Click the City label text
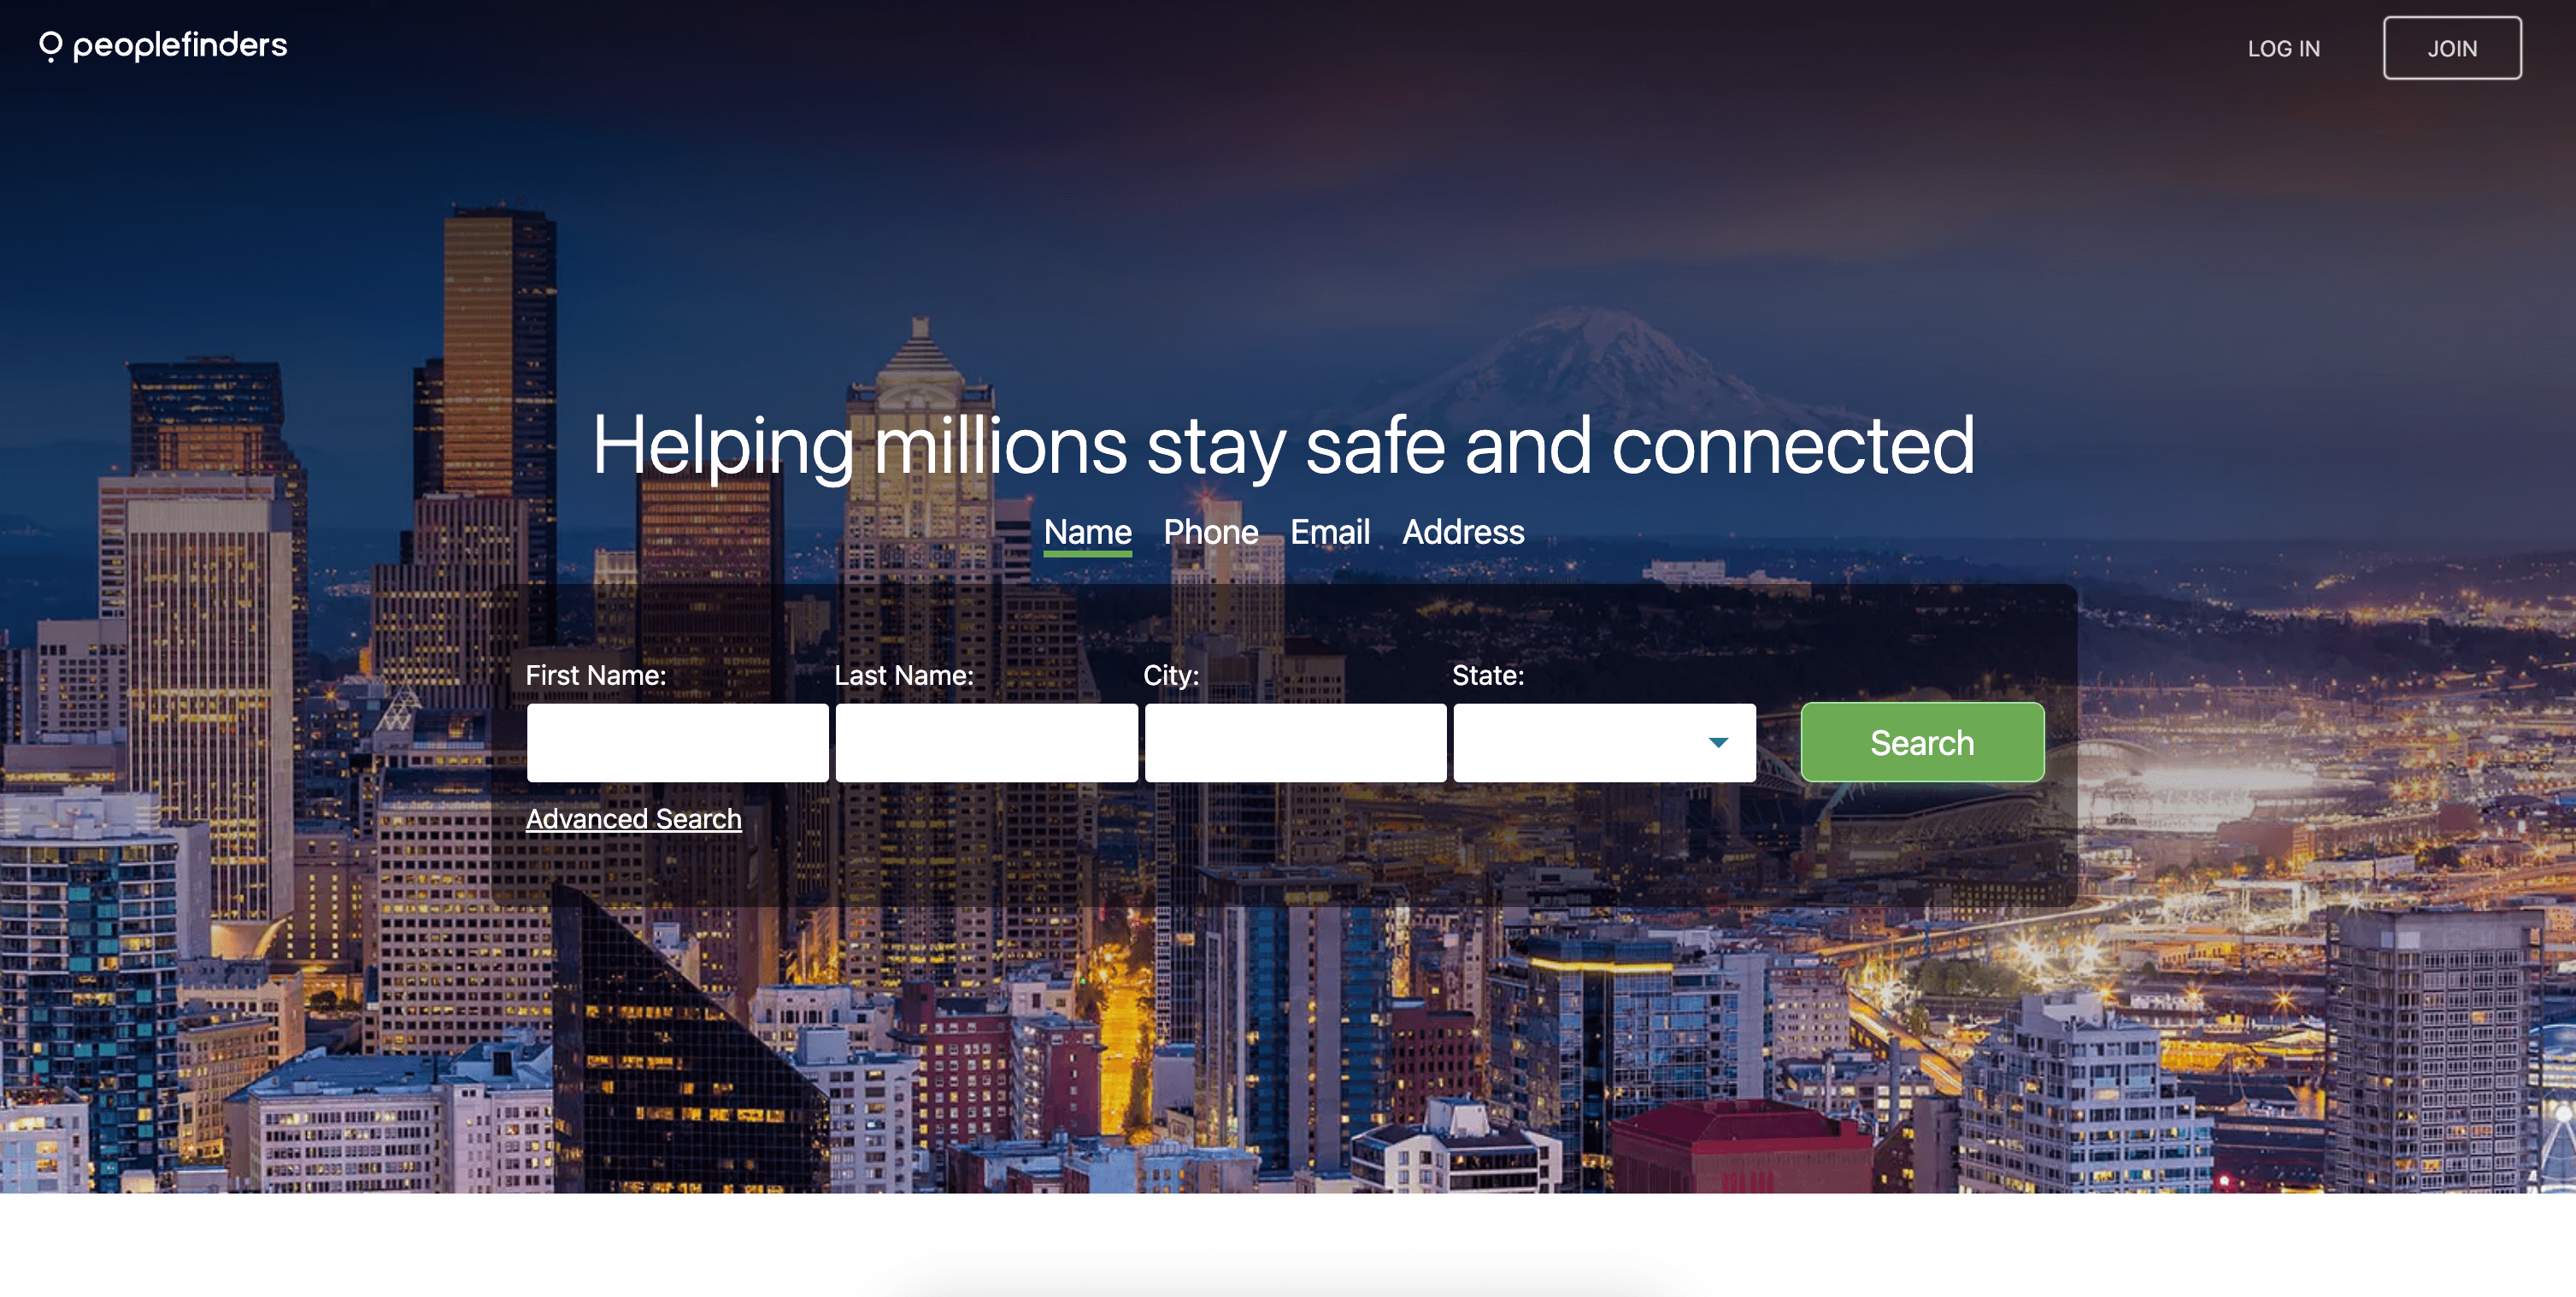 [x=1170, y=676]
